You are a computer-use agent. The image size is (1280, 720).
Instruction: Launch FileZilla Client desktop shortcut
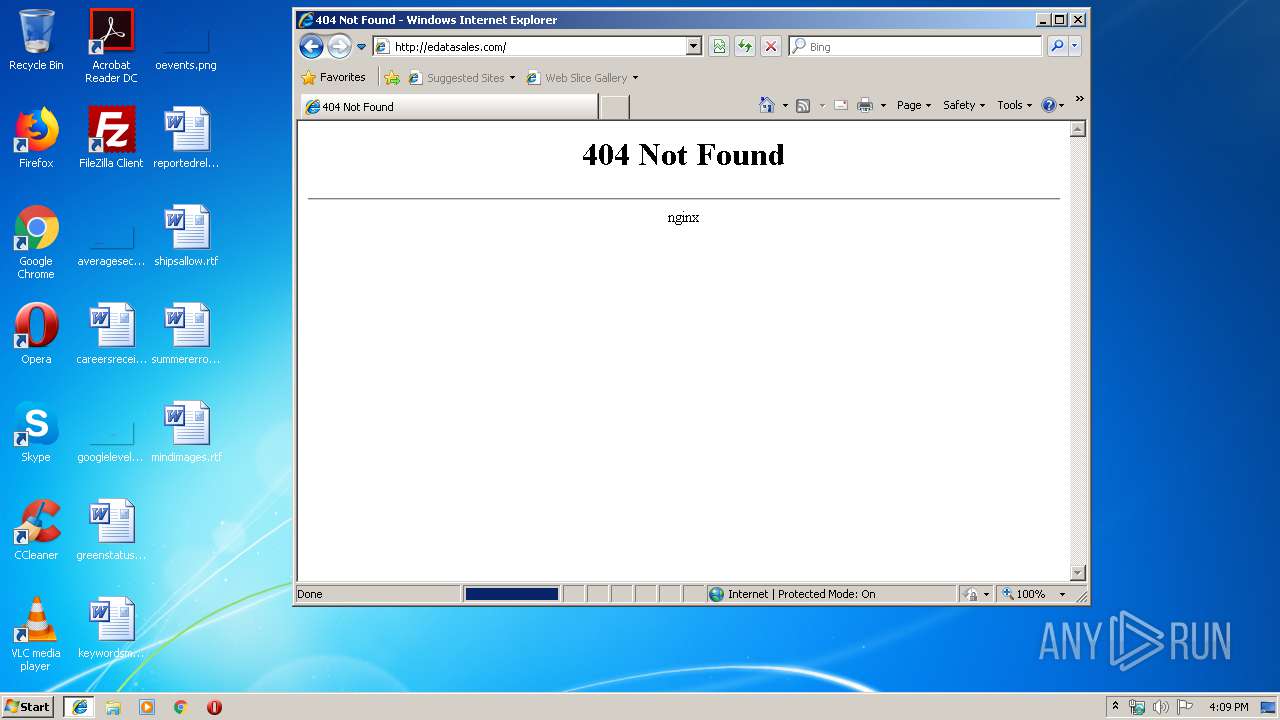(x=111, y=138)
